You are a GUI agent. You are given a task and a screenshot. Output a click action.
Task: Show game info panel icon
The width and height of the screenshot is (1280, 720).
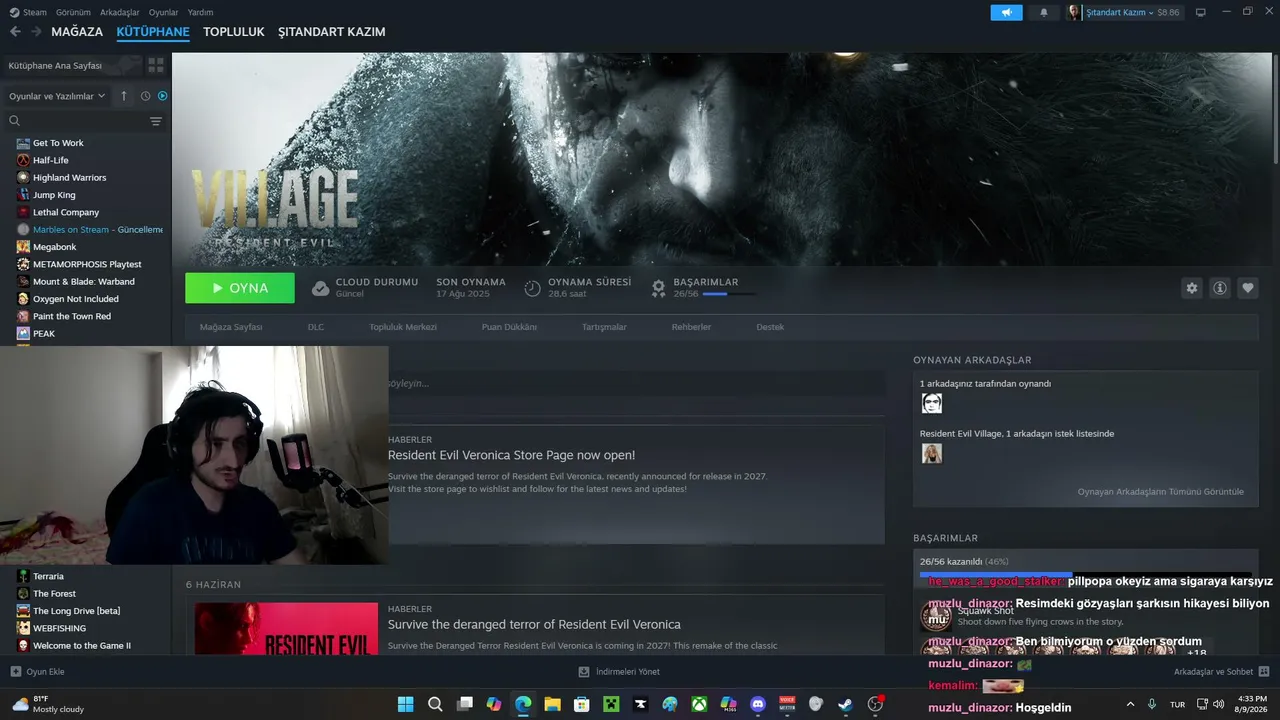1220,288
